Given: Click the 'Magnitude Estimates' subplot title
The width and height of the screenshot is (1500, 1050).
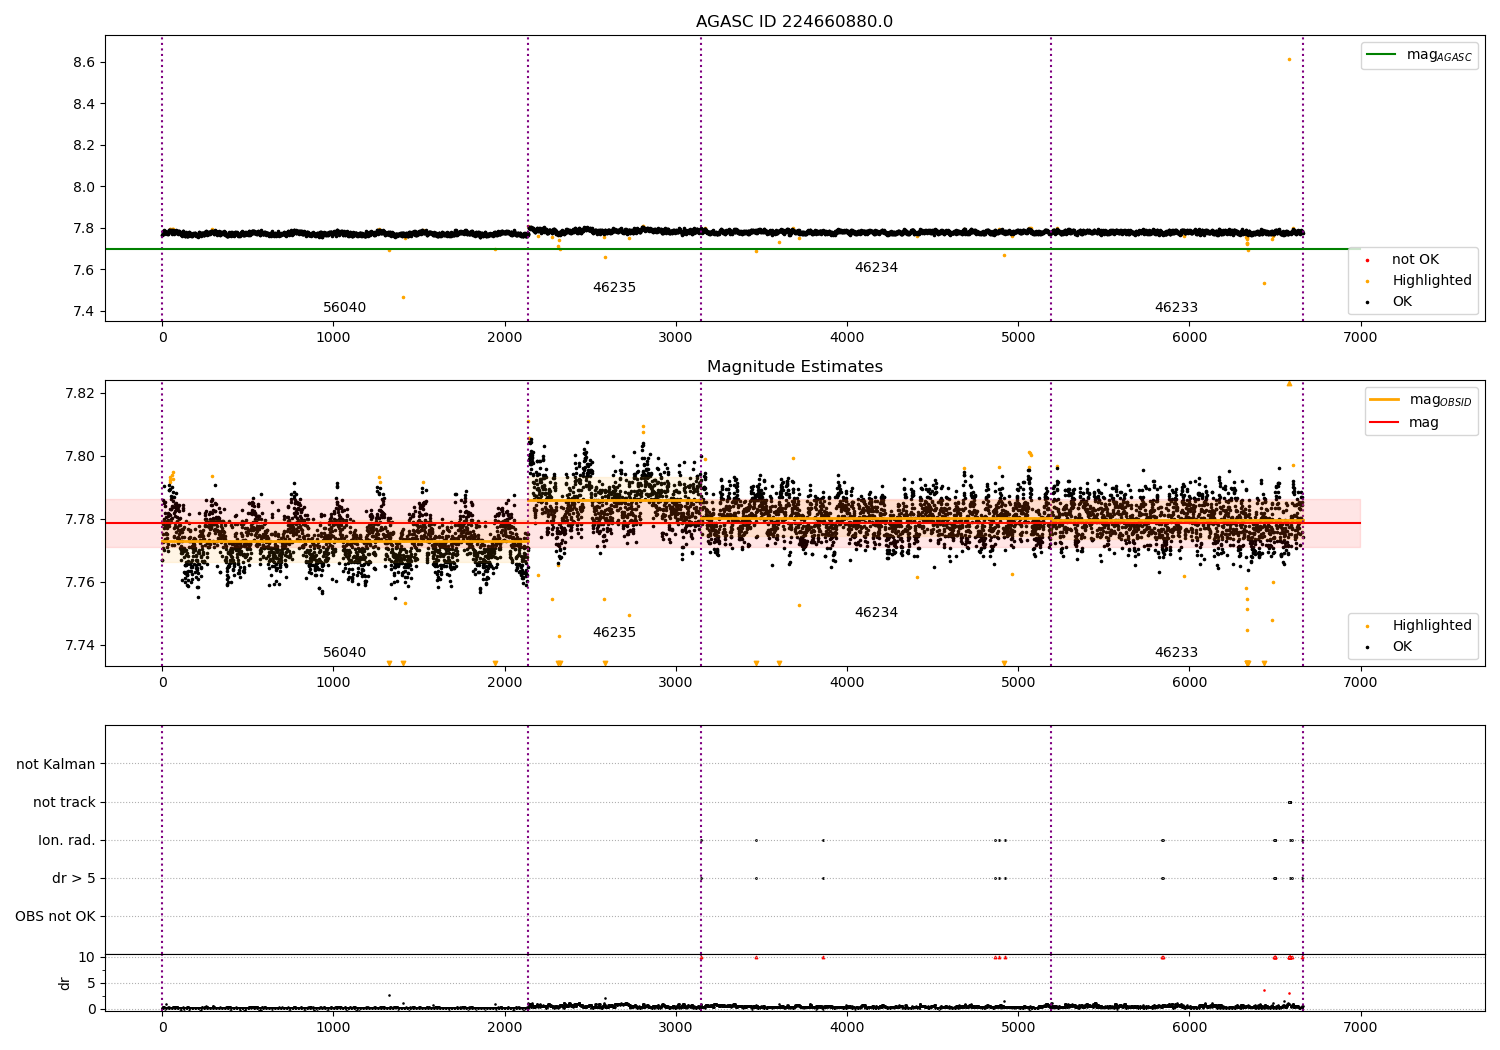Looking at the screenshot, I should click(x=794, y=367).
